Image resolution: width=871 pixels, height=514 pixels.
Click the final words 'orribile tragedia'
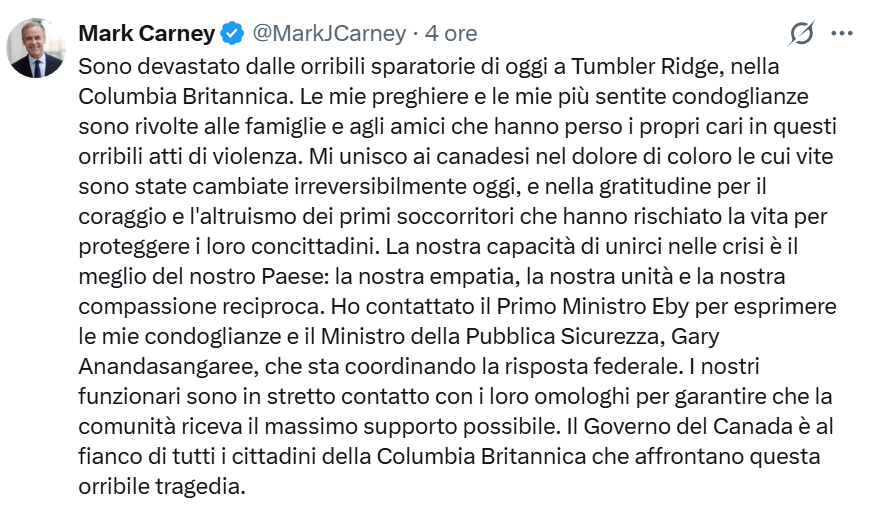click(x=162, y=486)
